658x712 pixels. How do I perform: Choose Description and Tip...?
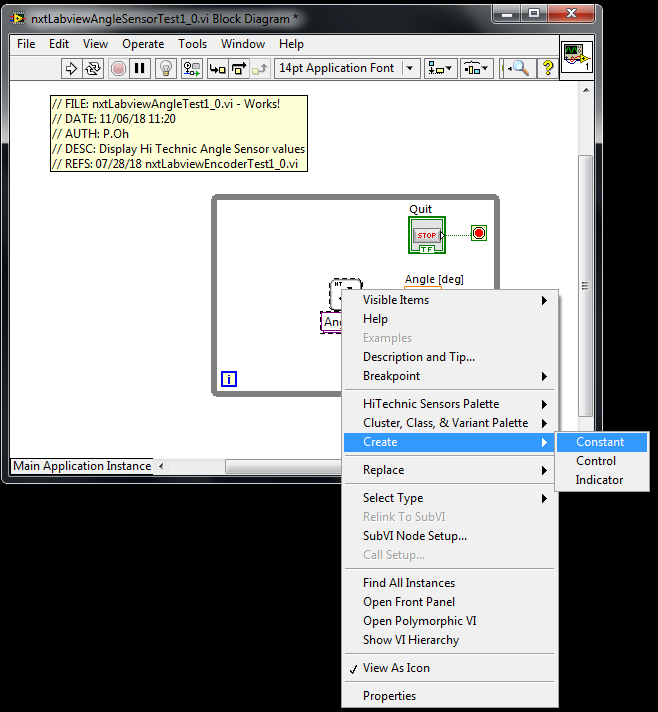[x=450, y=357]
